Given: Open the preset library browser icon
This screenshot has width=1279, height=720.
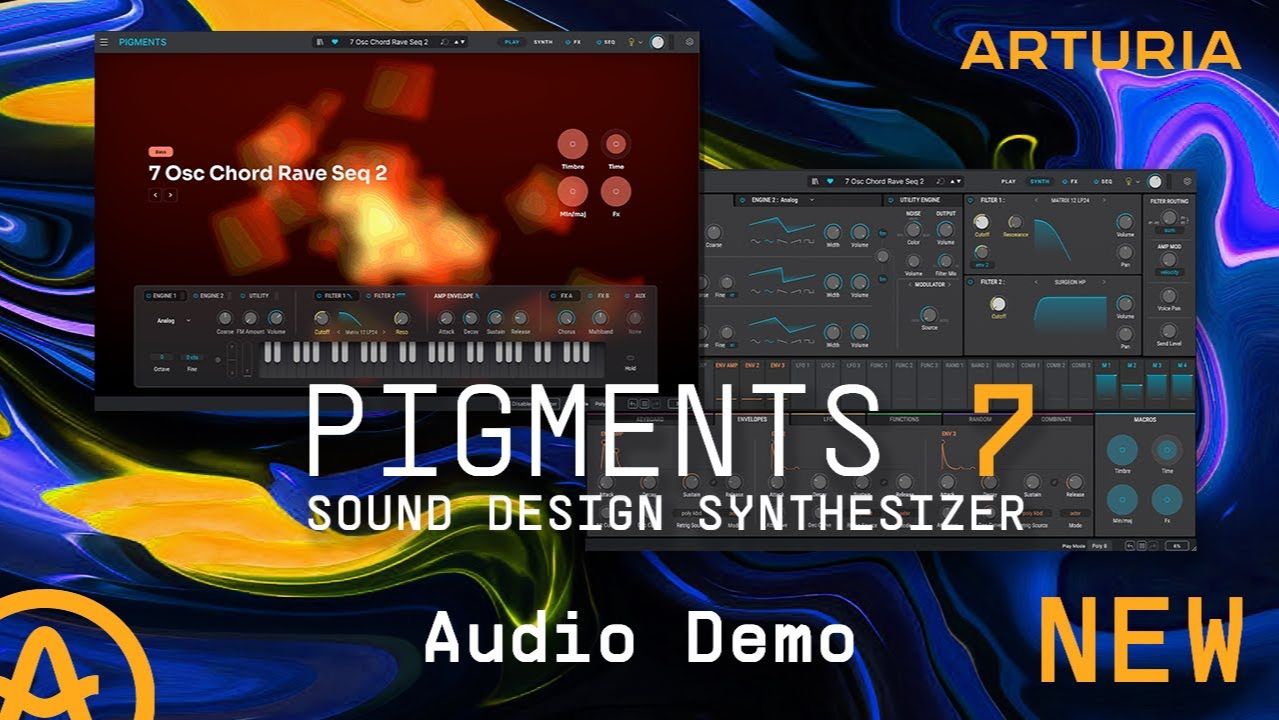Looking at the screenshot, I should pos(320,43).
